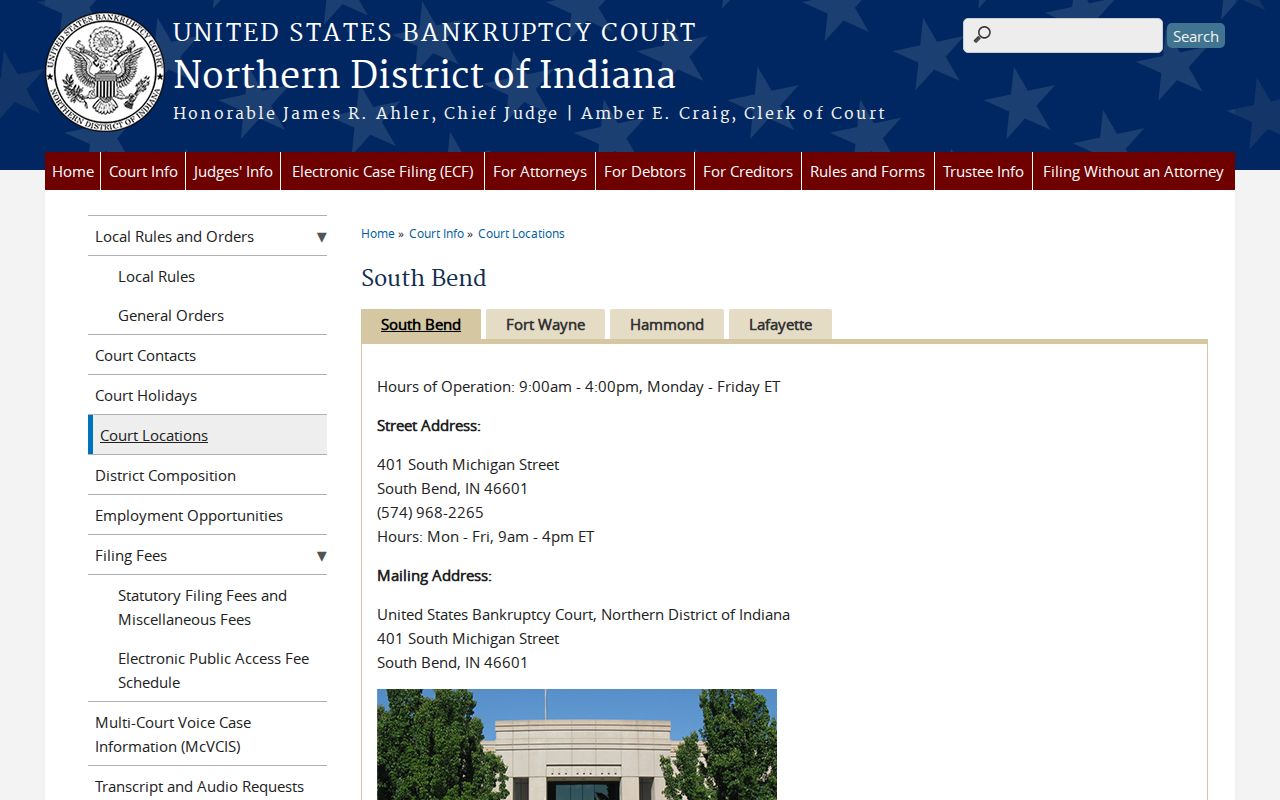Follow the Court Locations breadcrumb link
This screenshot has height=800, width=1280.
521,234
